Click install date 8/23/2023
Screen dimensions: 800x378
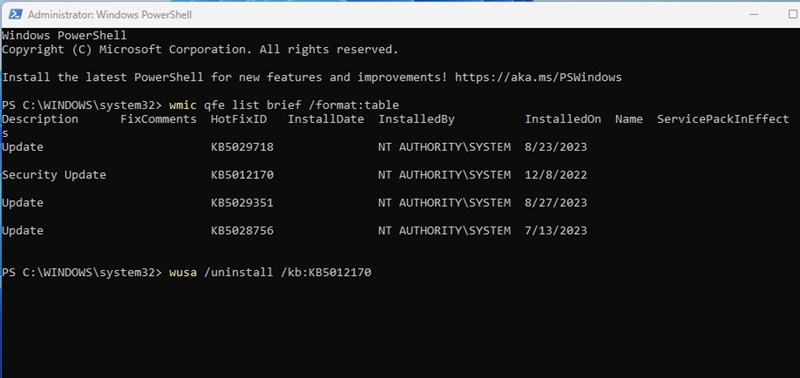(x=556, y=147)
